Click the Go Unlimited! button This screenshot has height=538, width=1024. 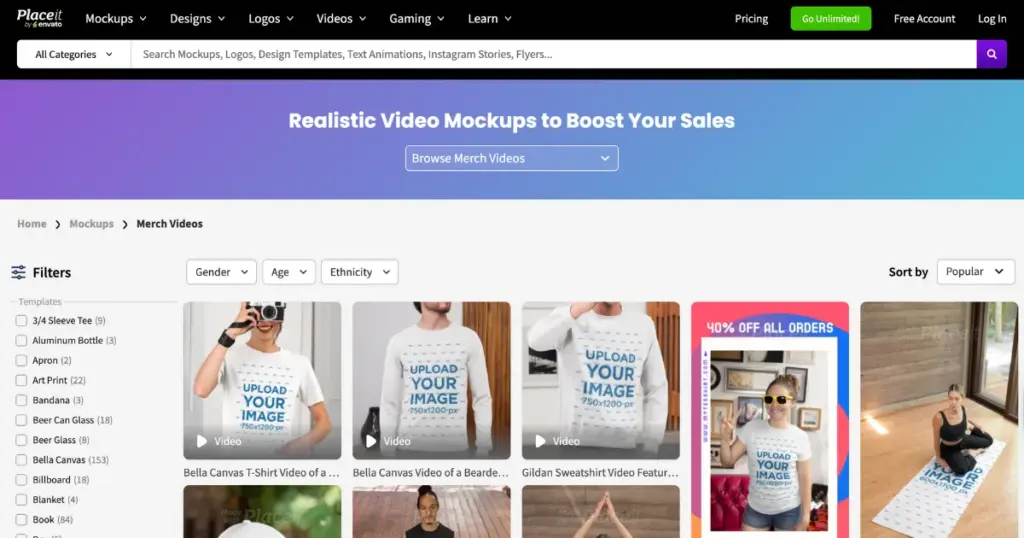point(831,19)
